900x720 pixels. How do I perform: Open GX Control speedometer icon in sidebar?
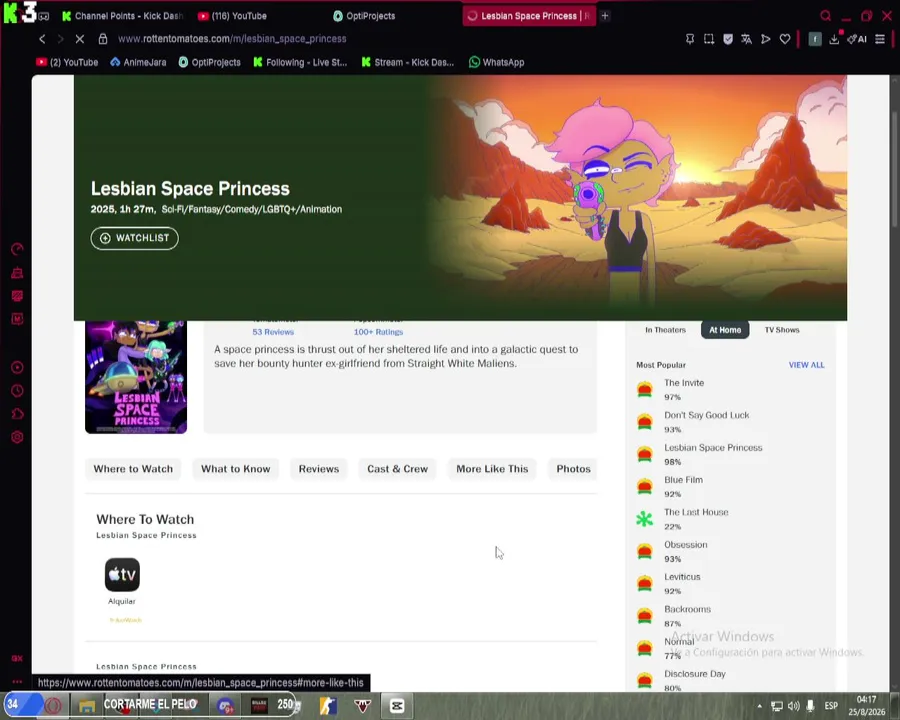pos(17,249)
